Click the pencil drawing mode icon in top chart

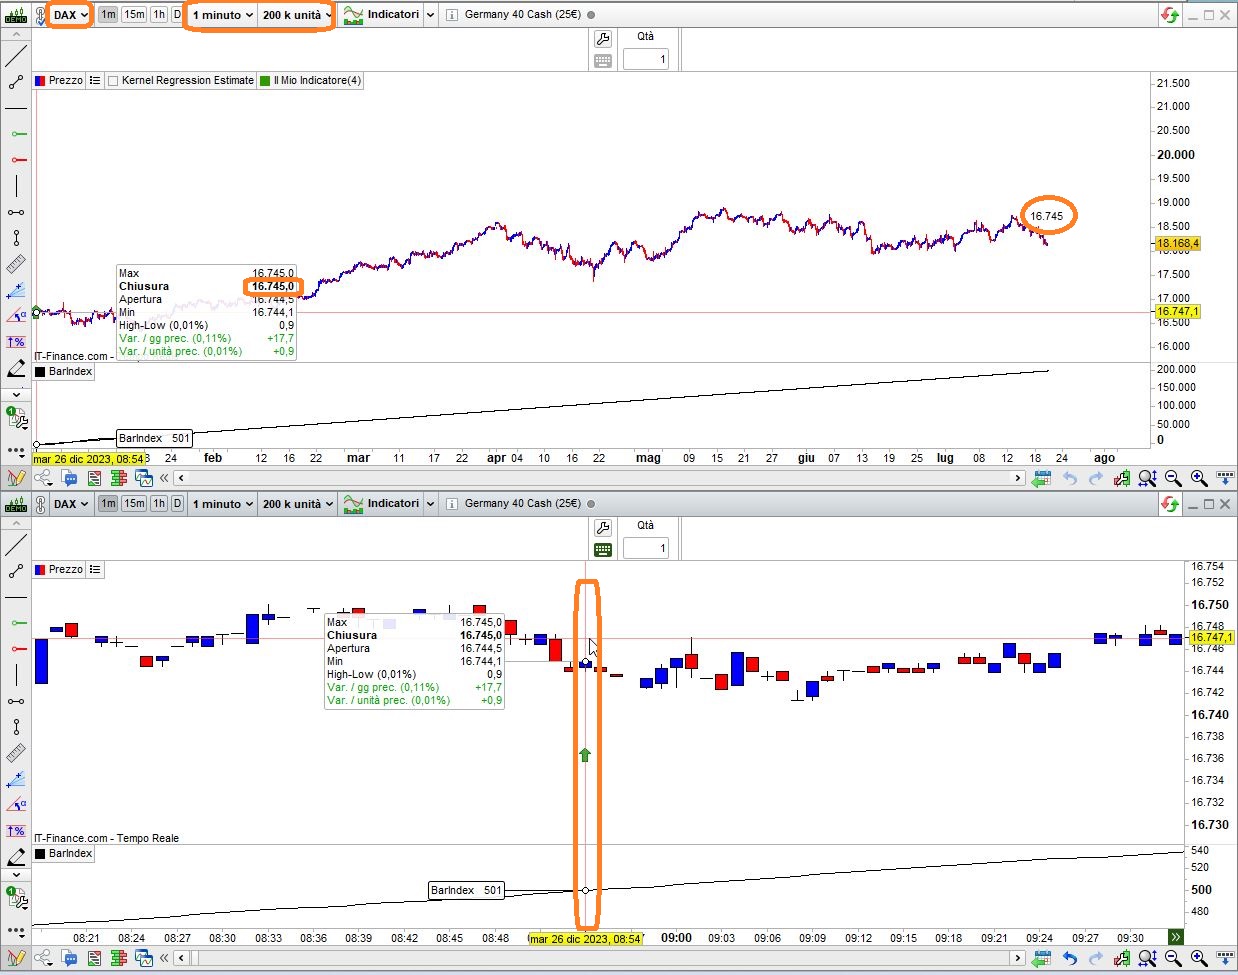[x=16, y=478]
